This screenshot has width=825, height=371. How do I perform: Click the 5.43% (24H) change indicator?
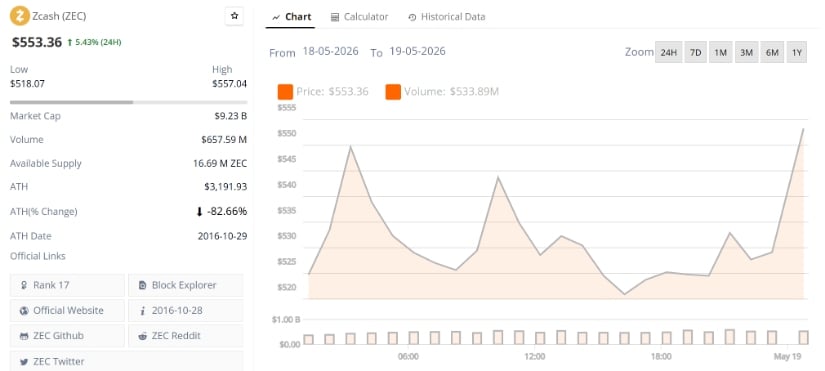coord(94,42)
